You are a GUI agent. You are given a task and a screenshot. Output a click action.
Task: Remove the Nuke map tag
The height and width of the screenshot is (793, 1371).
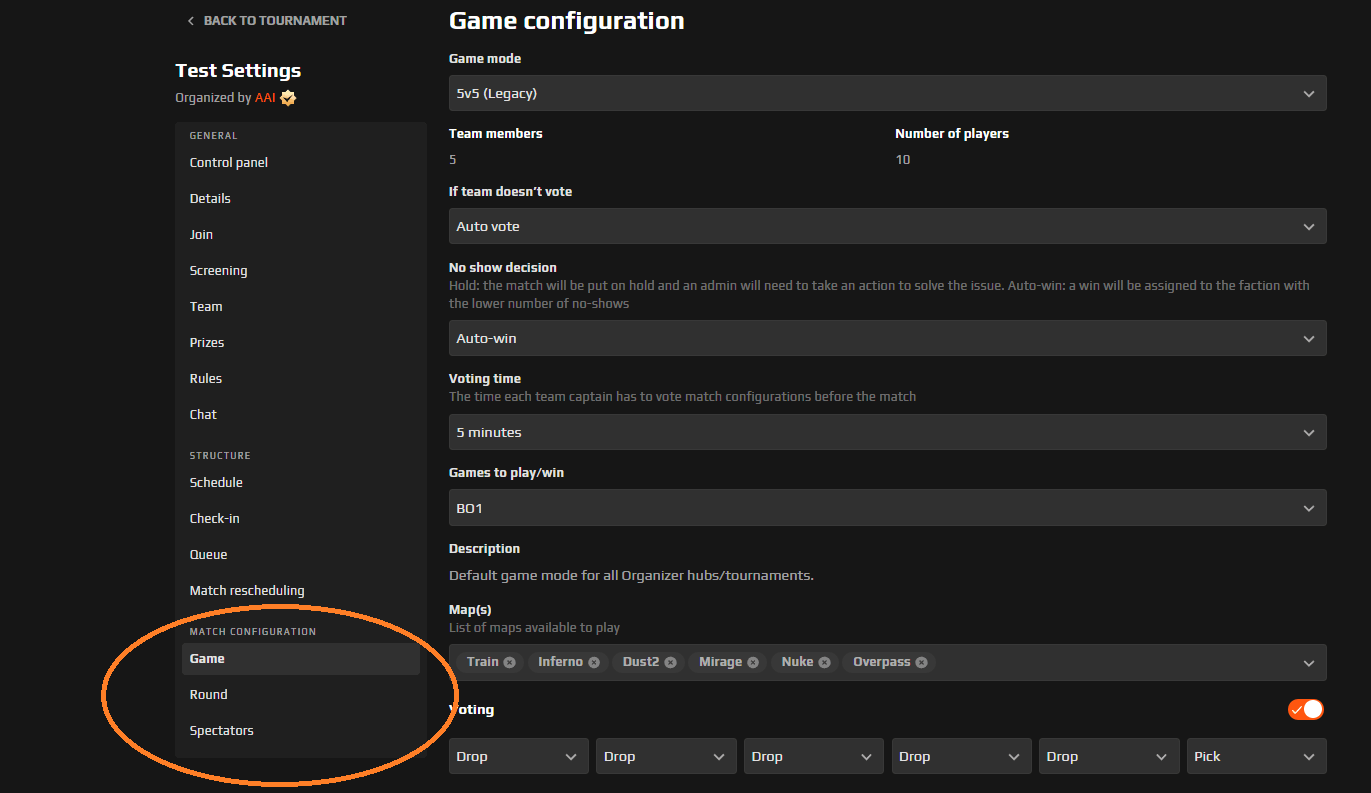coord(823,661)
